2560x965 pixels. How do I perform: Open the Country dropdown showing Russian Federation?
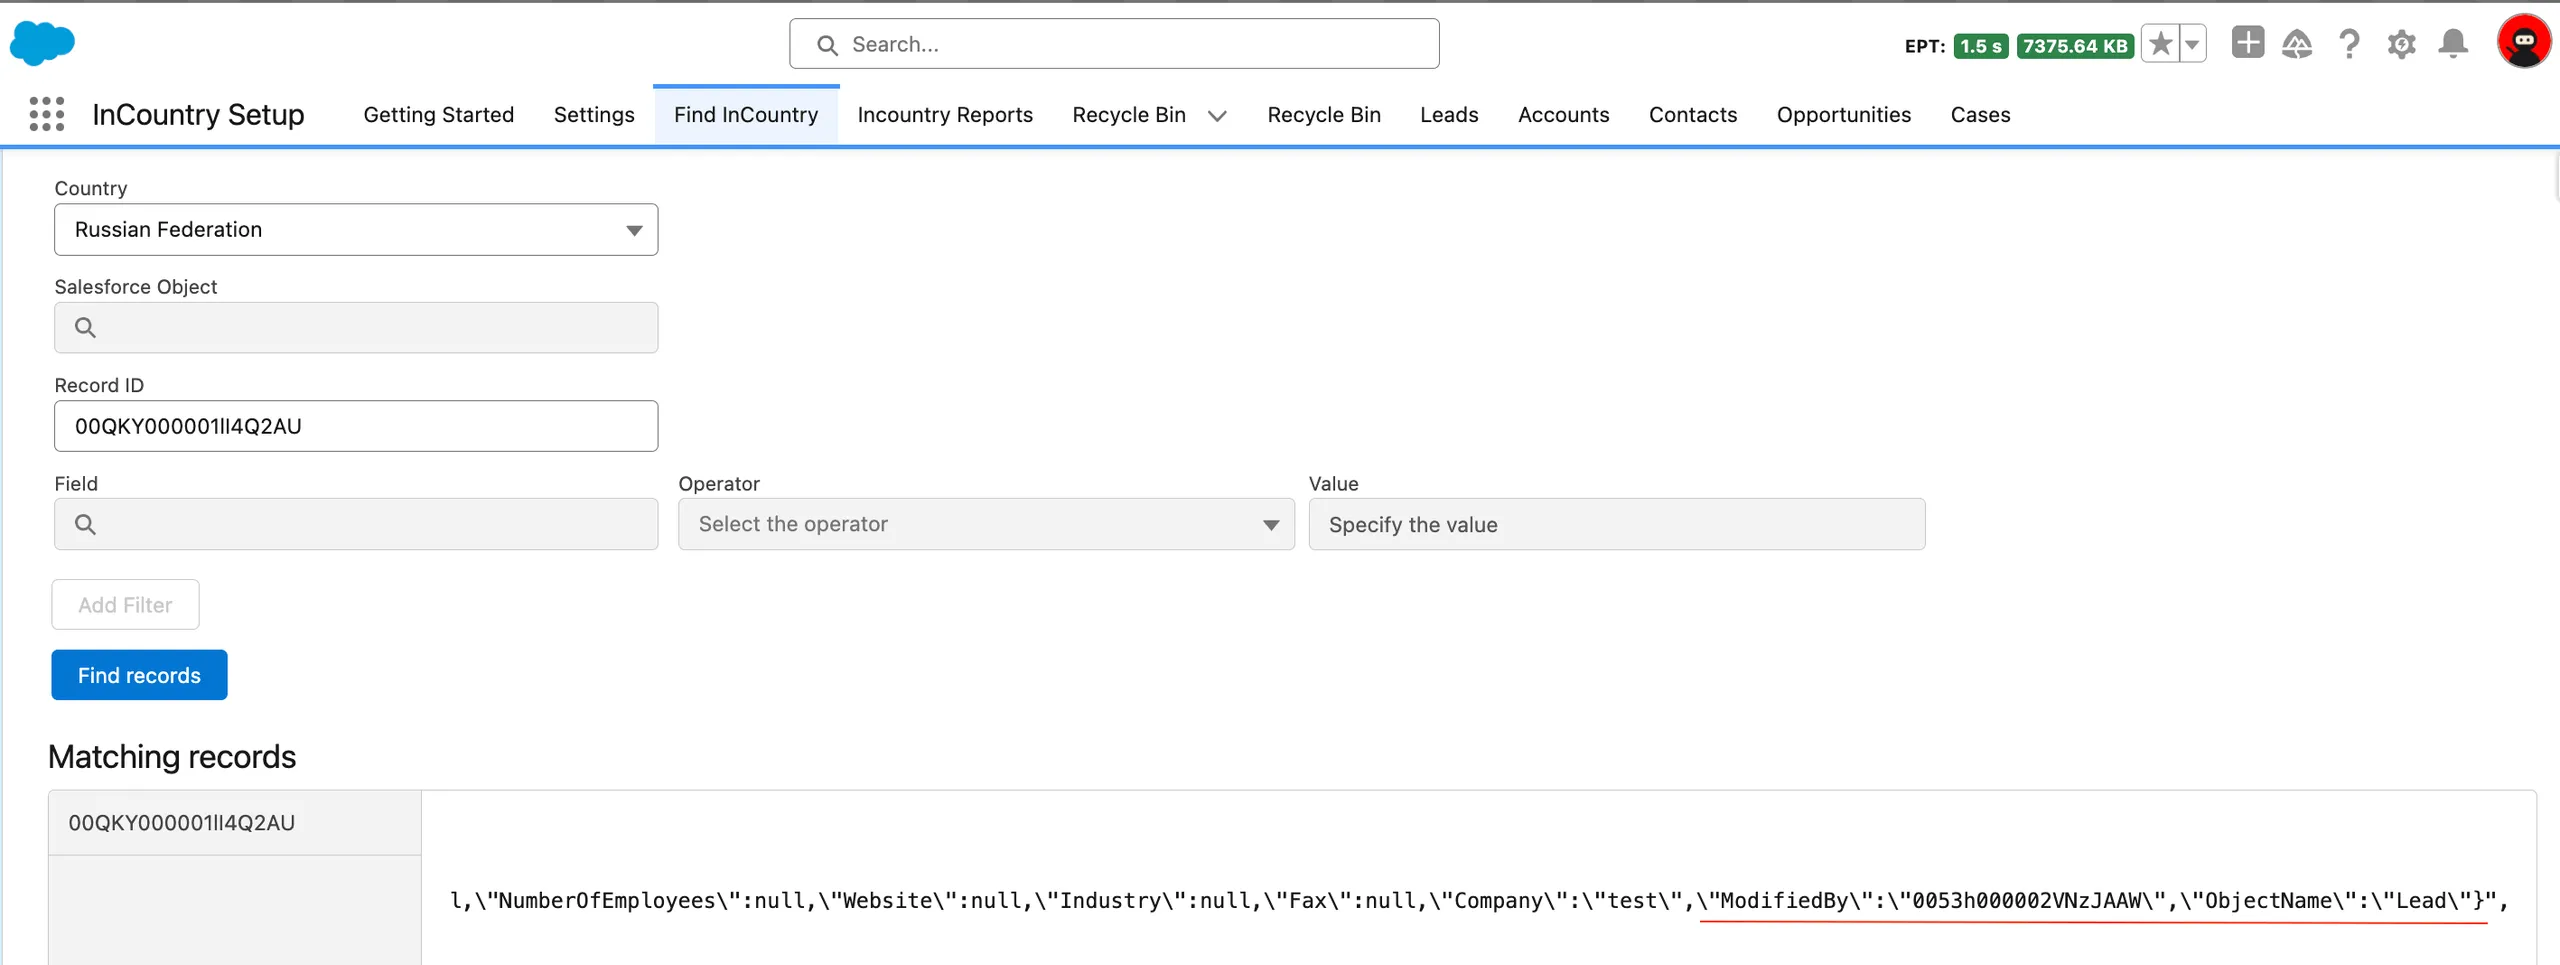click(x=356, y=230)
